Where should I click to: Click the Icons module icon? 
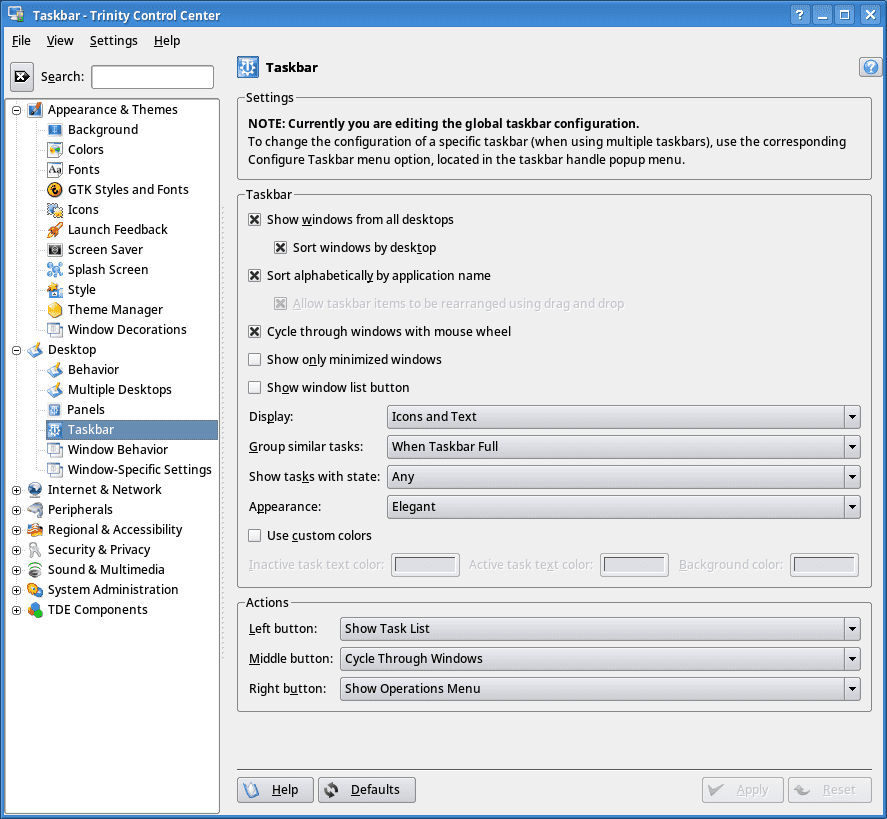click(55, 210)
